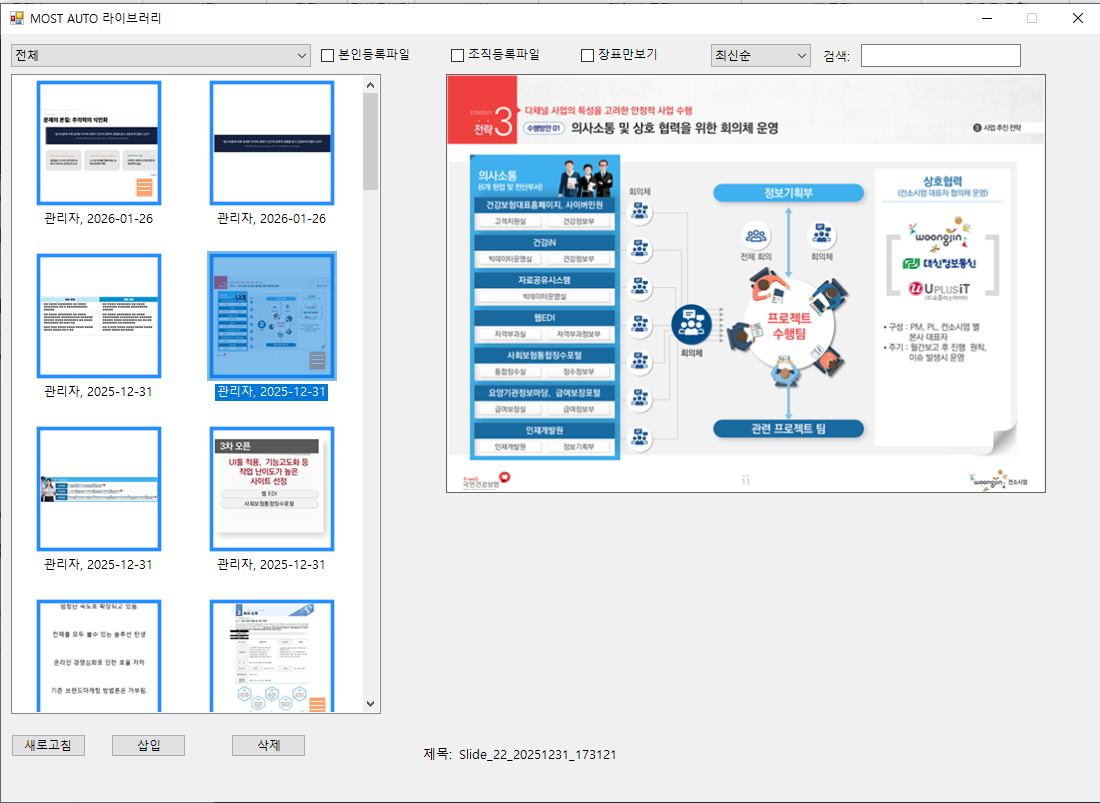Click the large slide preview image
The width and height of the screenshot is (1100, 803).
(x=745, y=283)
